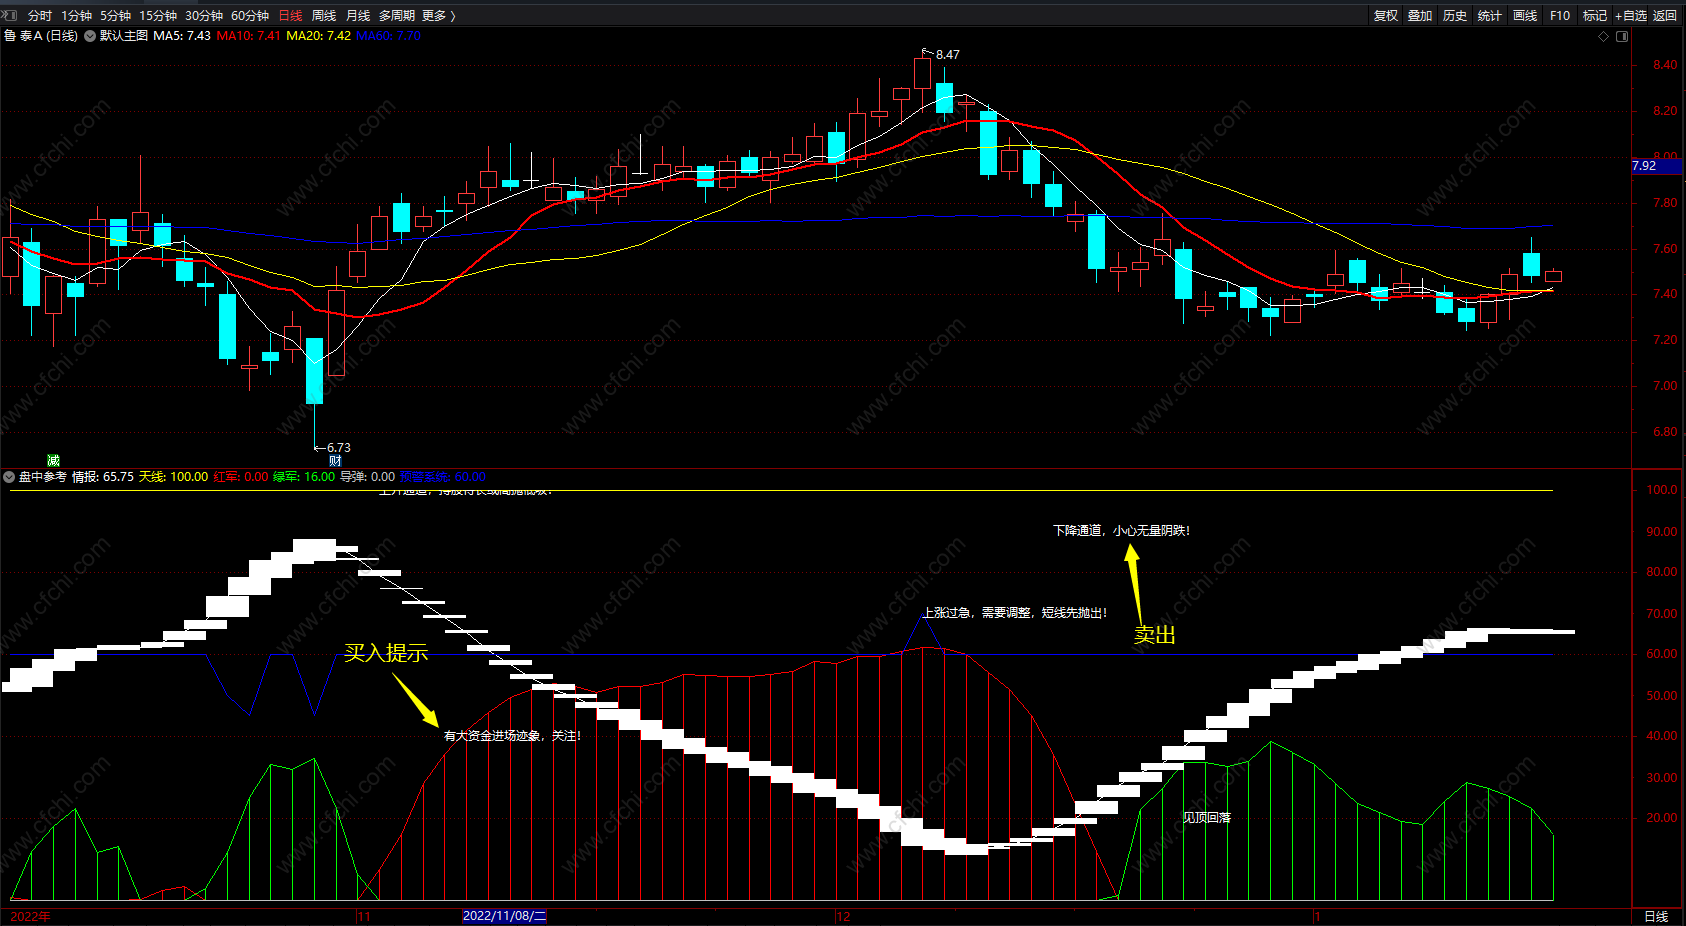The height and width of the screenshot is (926, 1686).
Task: Click the 返回 back button
Action: tap(1665, 15)
